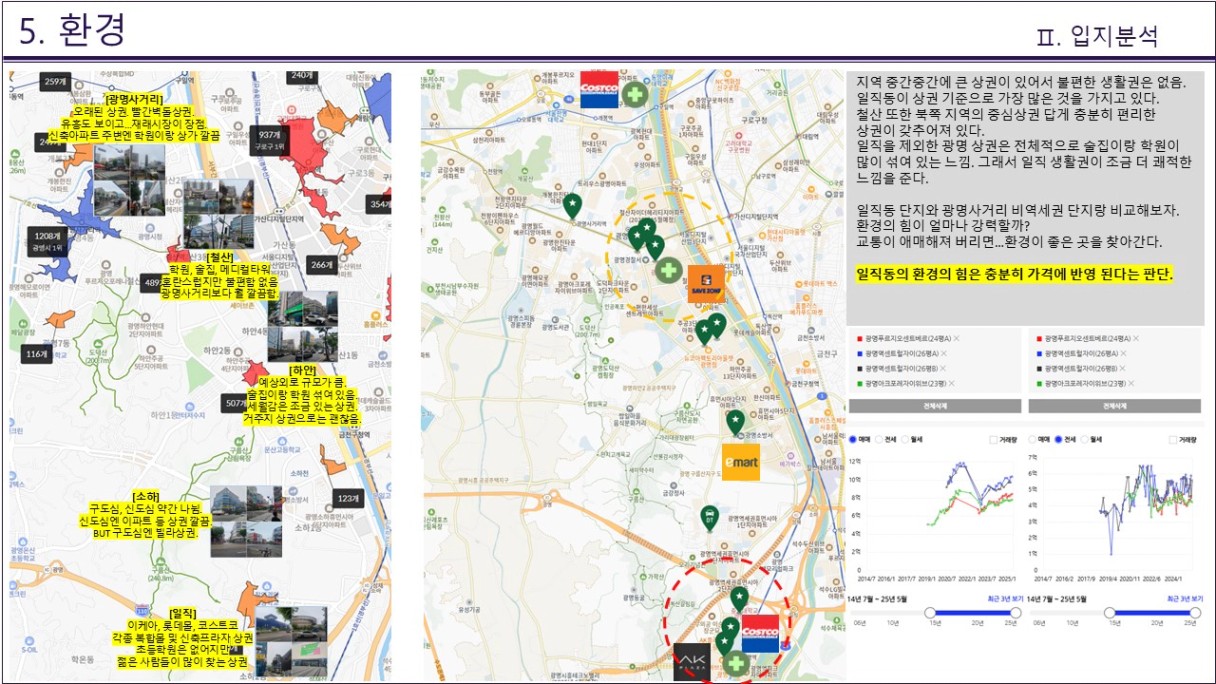
Task: Click the green plus marker beside the top Costco logo
Action: tap(635, 95)
